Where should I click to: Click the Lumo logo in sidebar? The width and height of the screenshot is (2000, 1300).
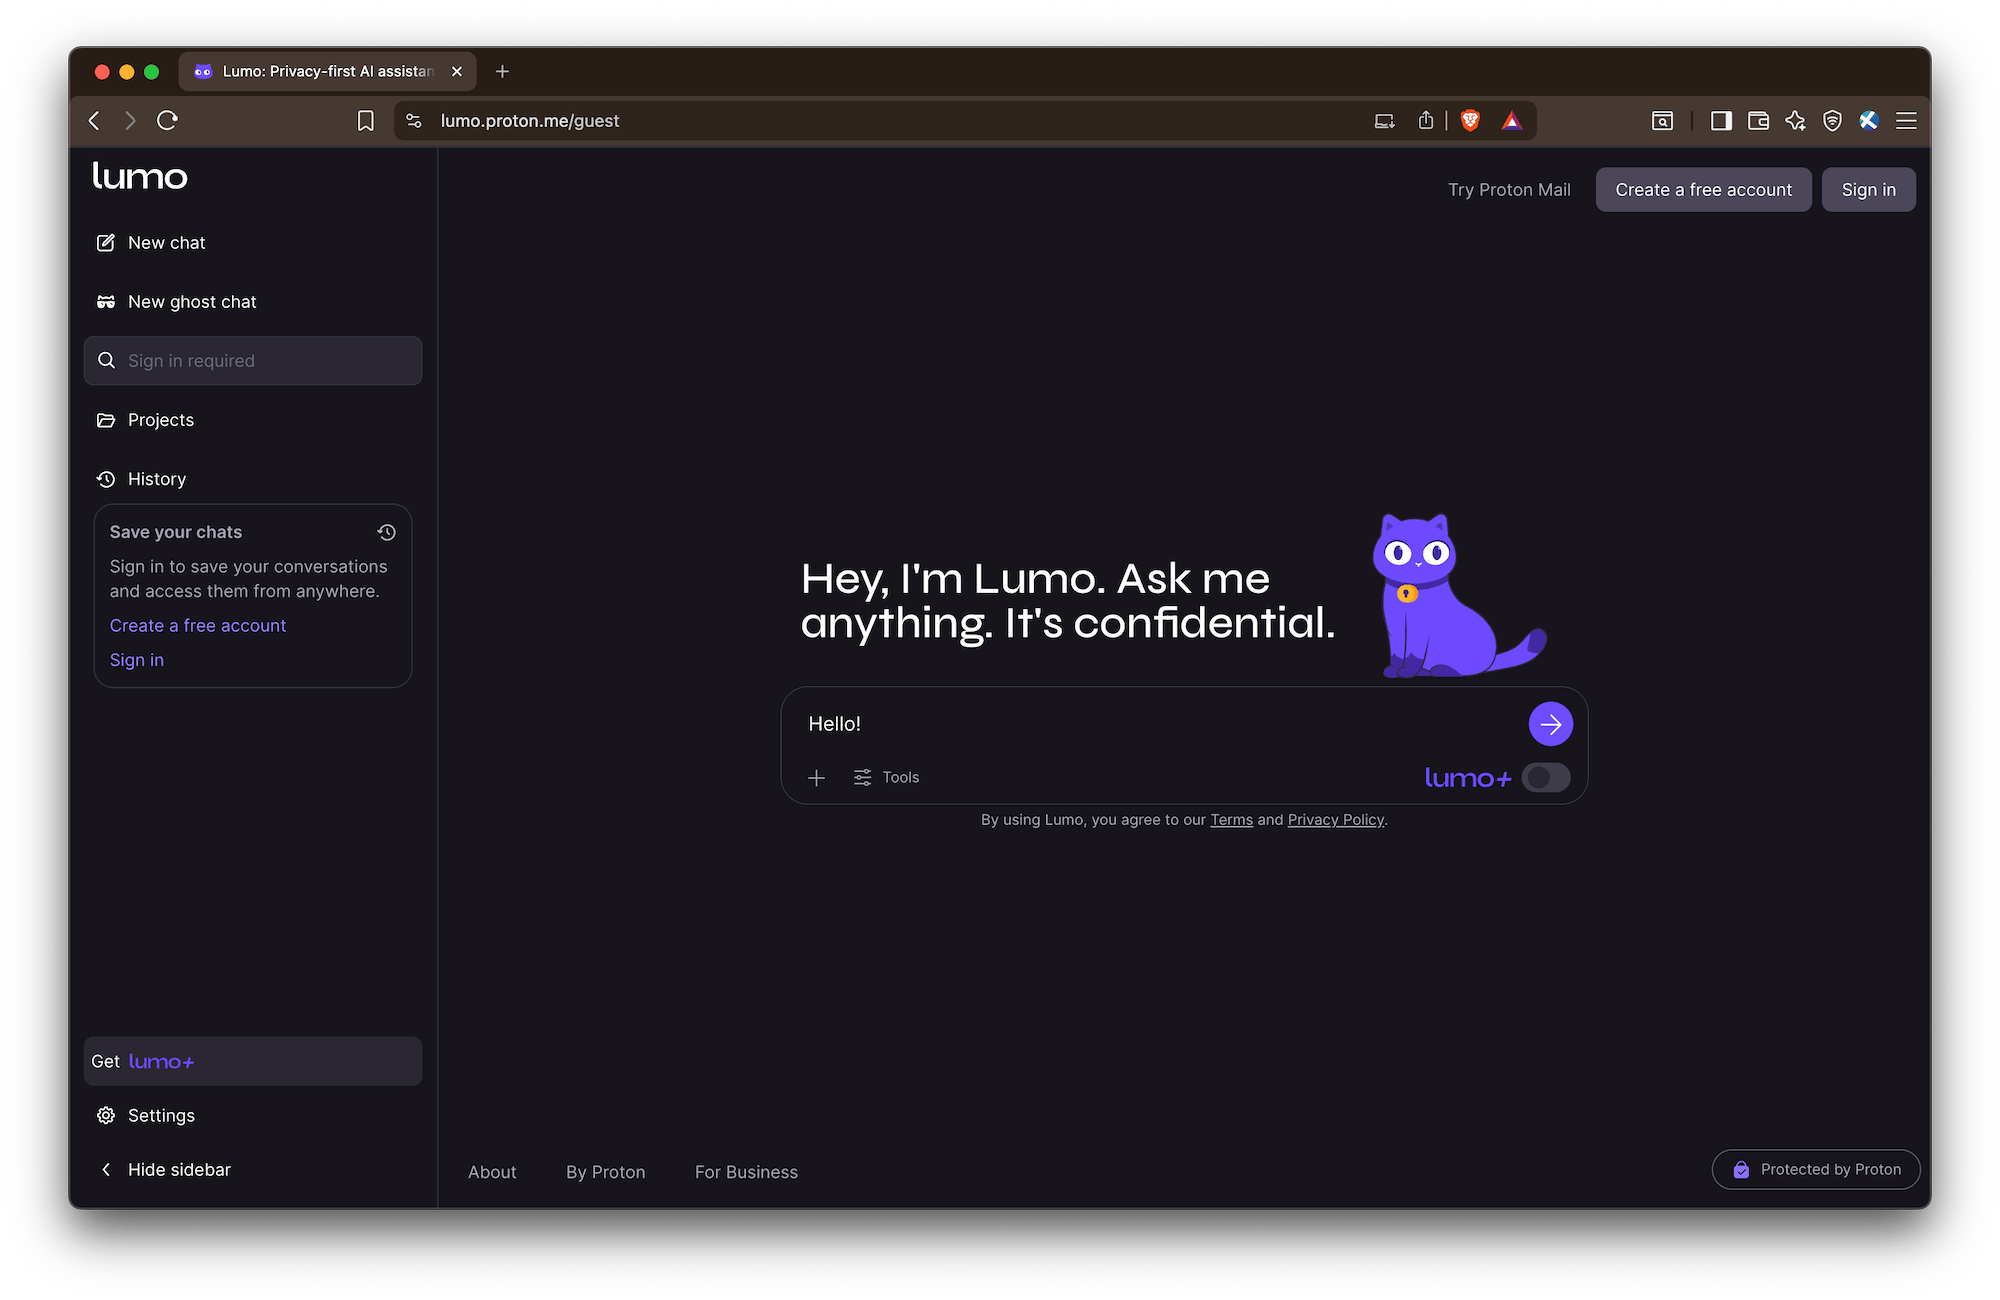coord(140,176)
